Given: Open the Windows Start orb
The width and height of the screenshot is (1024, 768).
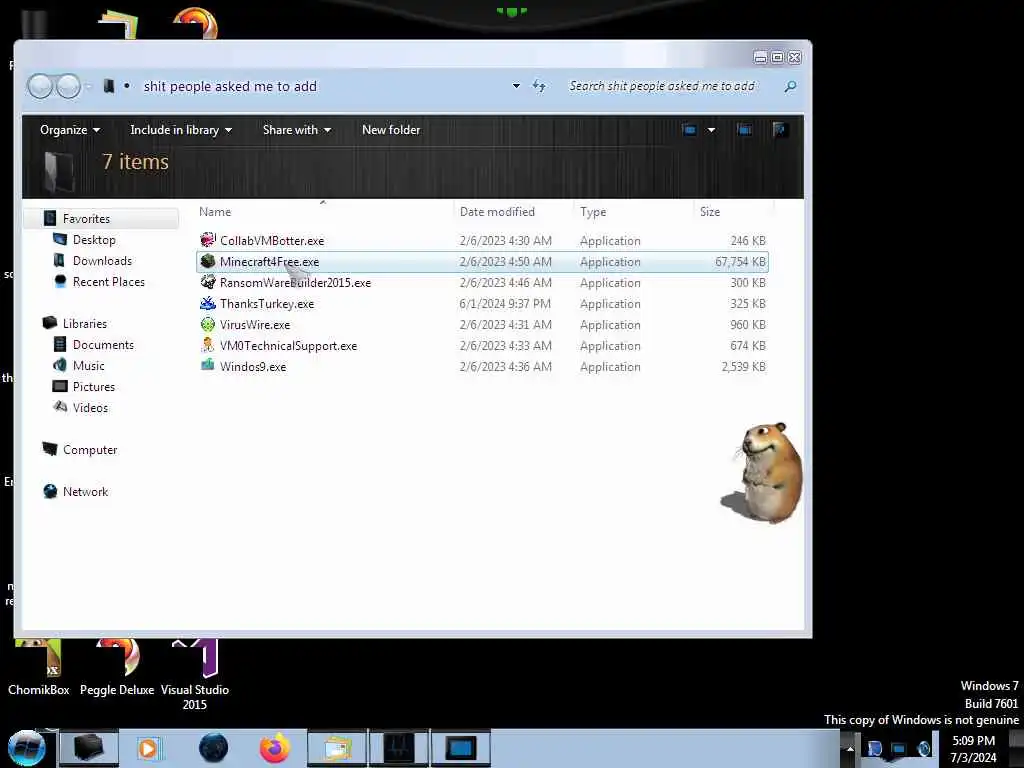Looking at the screenshot, I should click(x=27, y=748).
